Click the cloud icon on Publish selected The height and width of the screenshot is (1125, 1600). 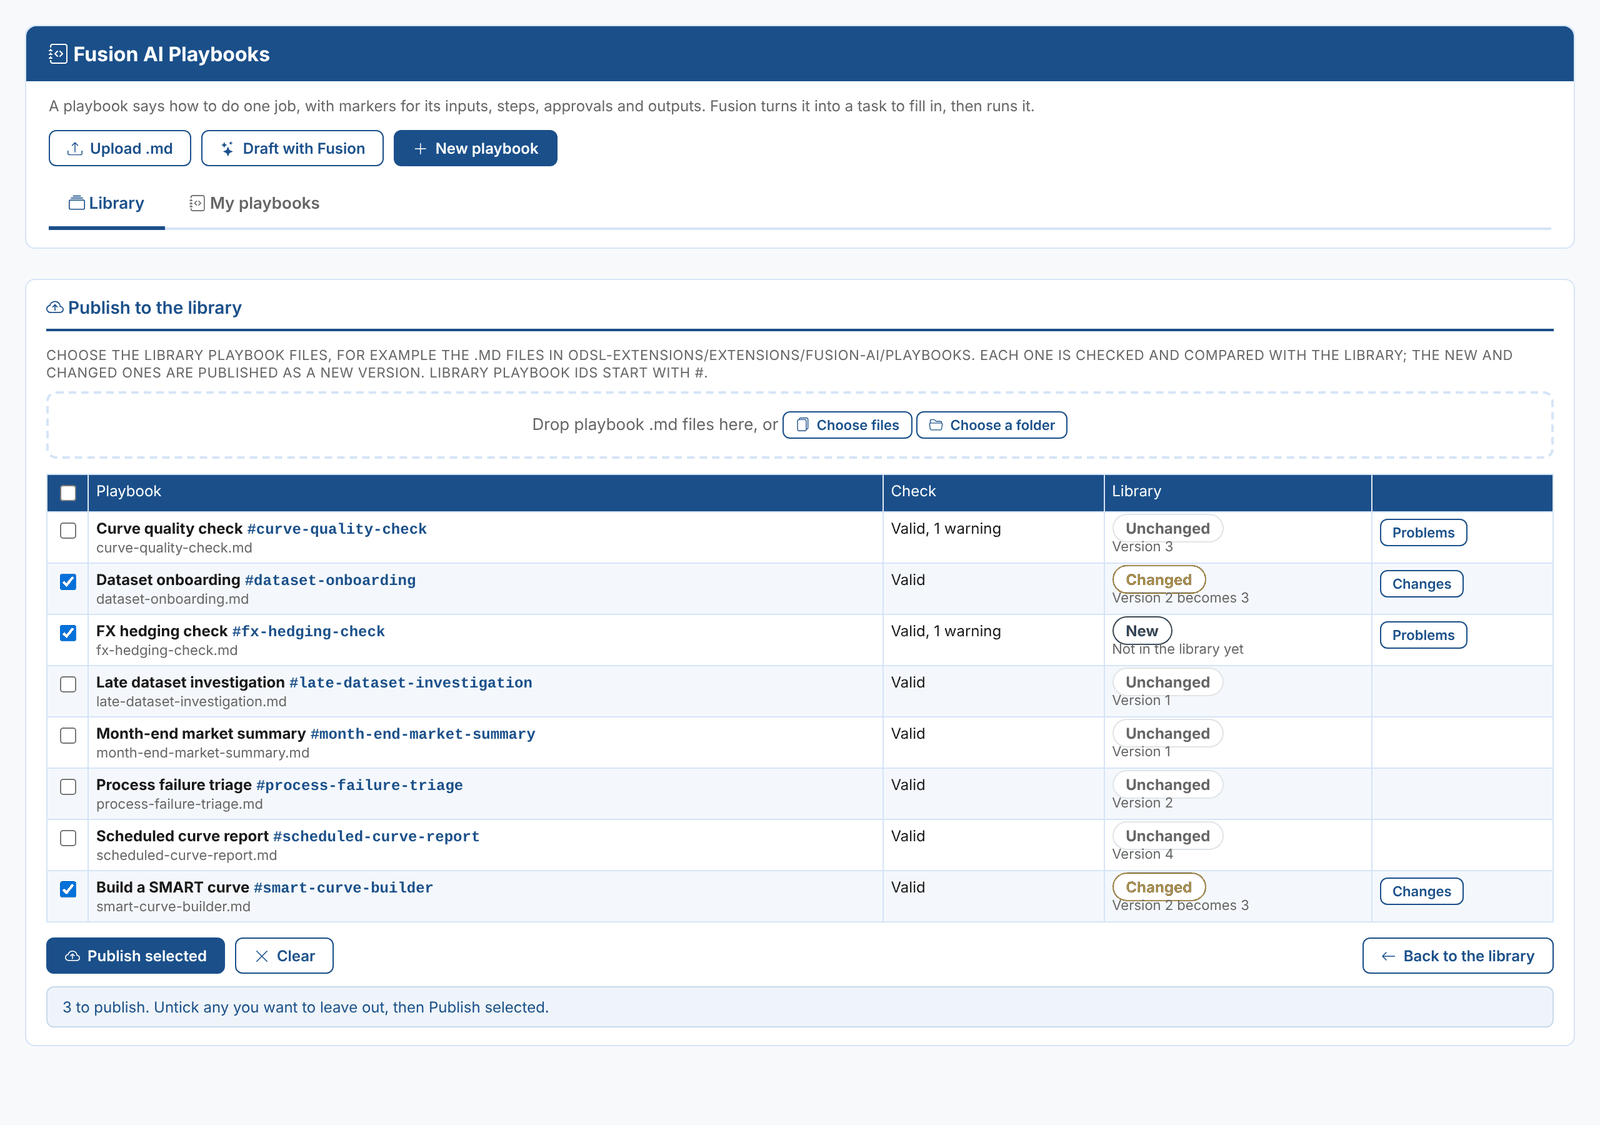[x=73, y=956]
